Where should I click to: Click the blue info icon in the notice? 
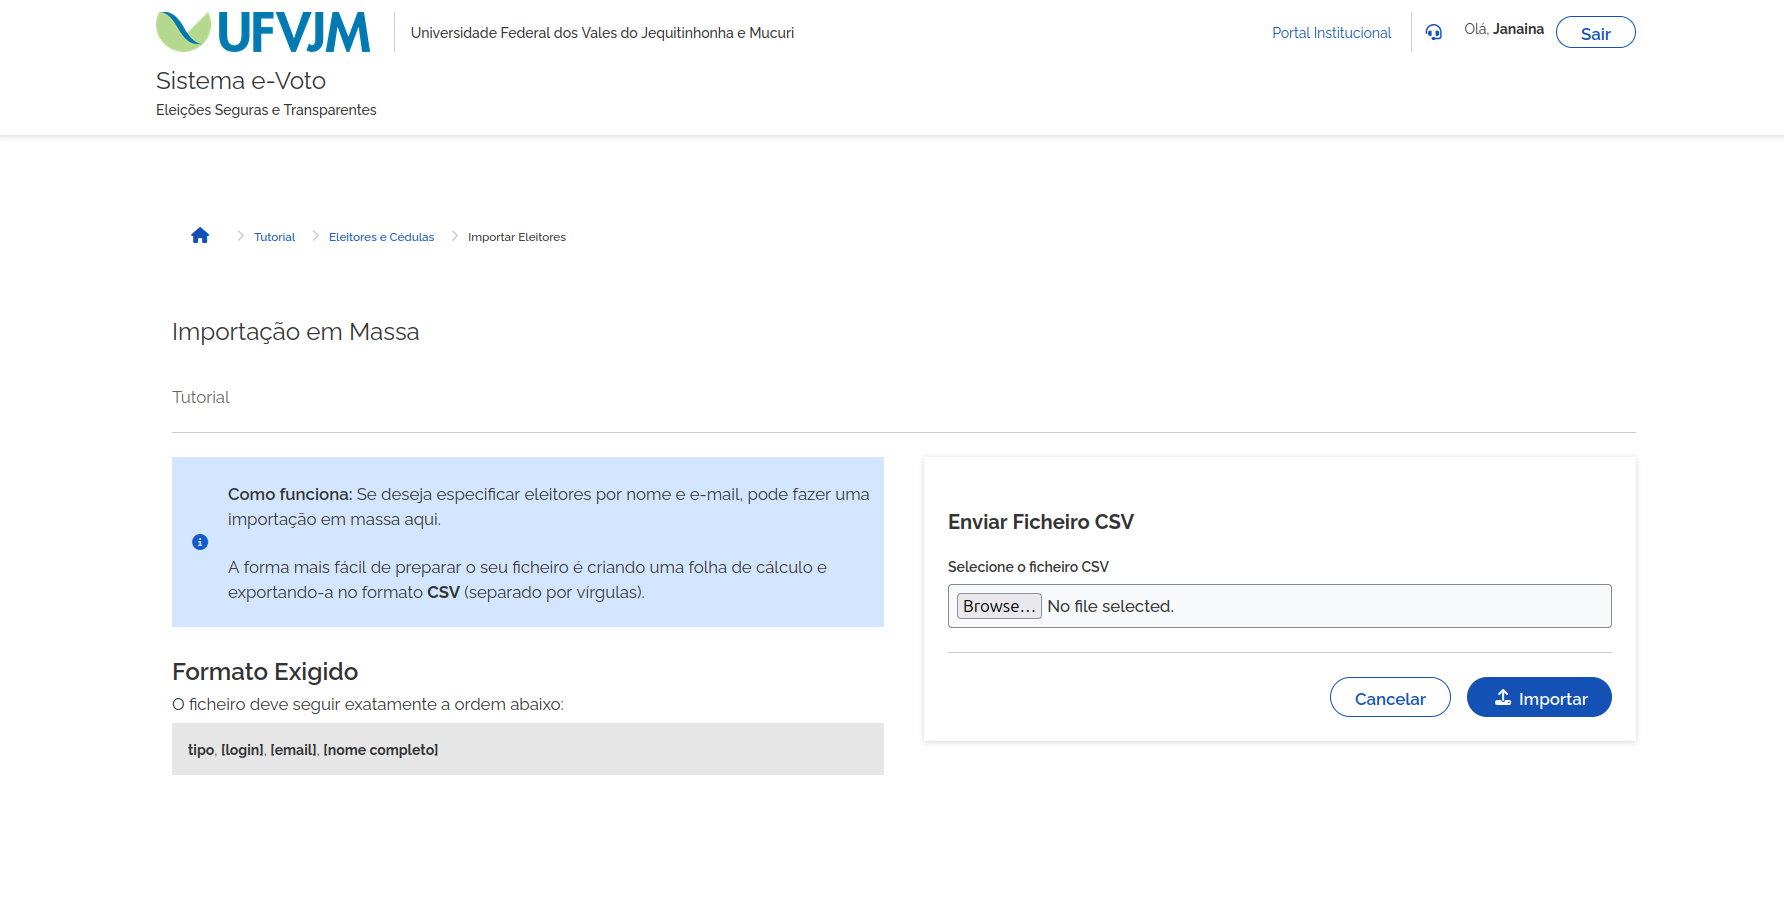click(200, 542)
